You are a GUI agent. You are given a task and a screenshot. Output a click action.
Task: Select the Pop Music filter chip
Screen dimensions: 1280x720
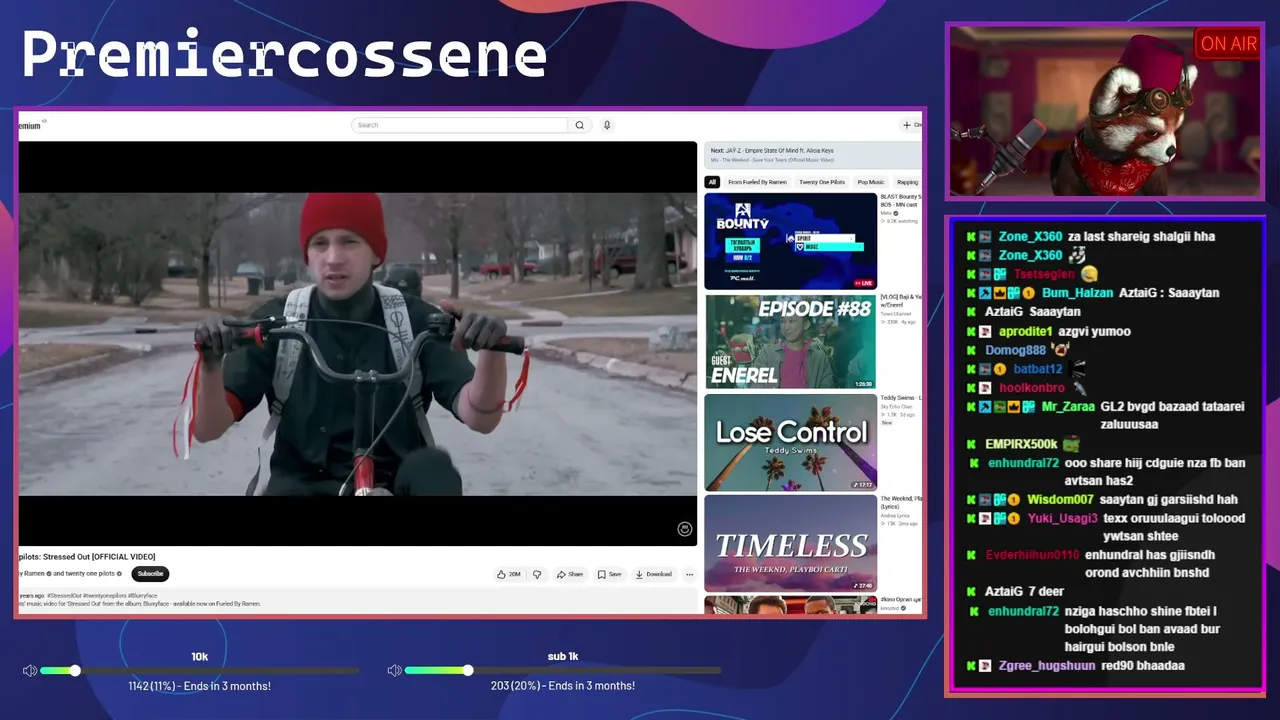click(x=870, y=182)
